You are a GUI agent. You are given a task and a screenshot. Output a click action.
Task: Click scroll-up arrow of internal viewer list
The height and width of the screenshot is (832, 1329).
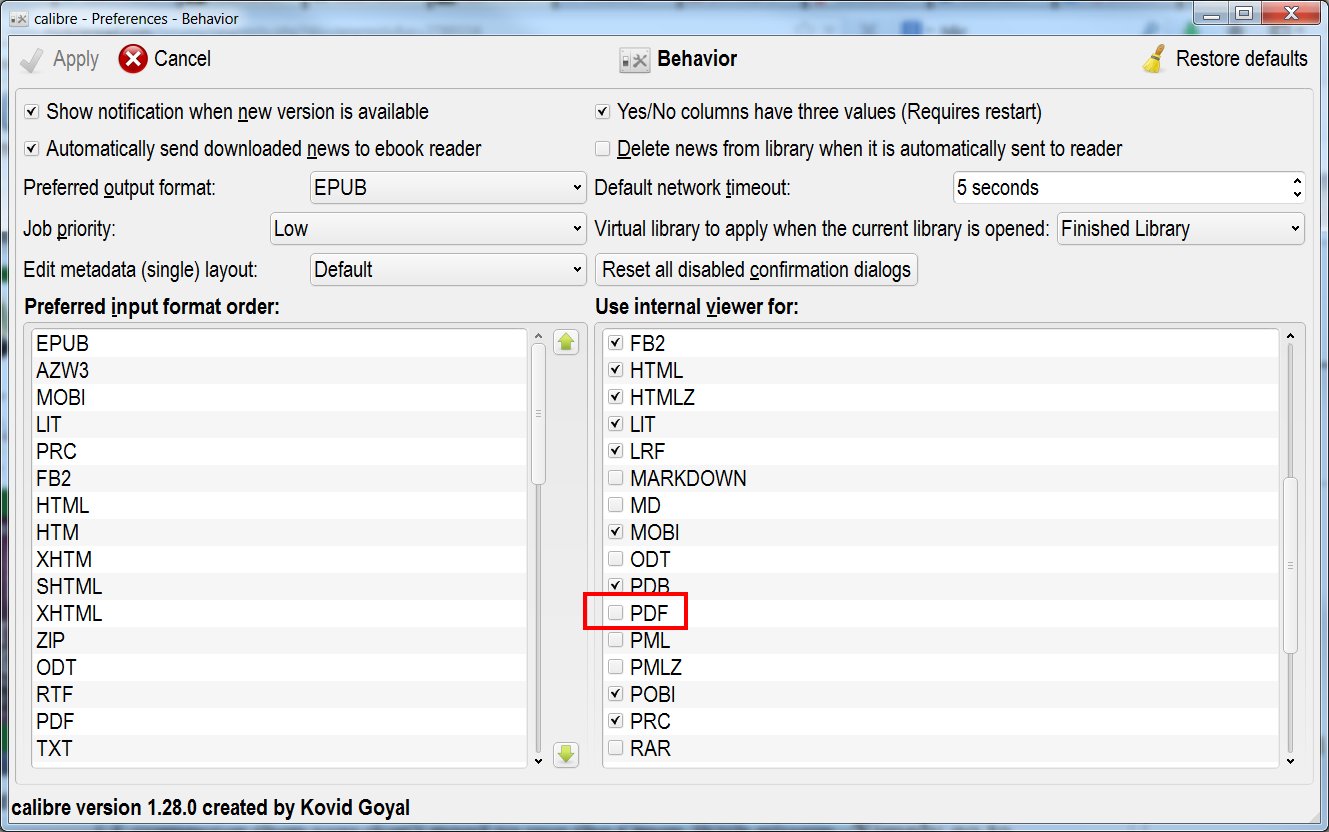(1290, 337)
